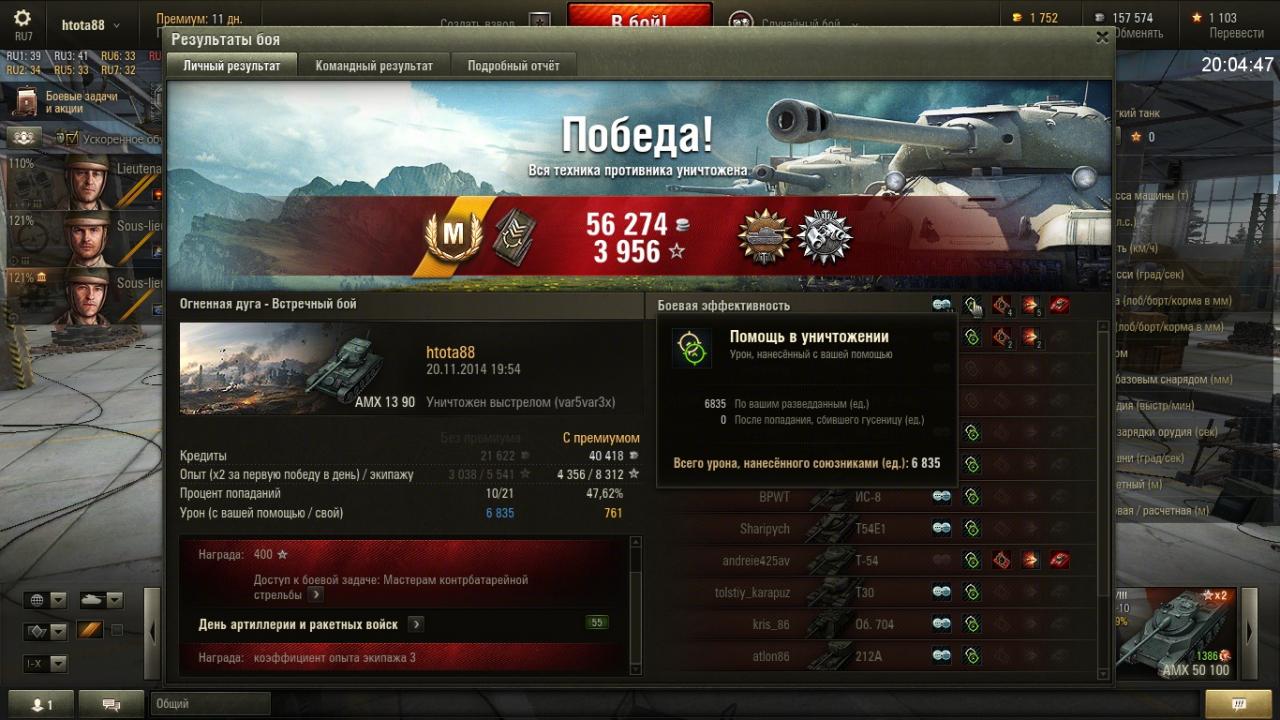Click the critical hits header icon
The width and height of the screenshot is (1280, 720).
tap(1001, 305)
